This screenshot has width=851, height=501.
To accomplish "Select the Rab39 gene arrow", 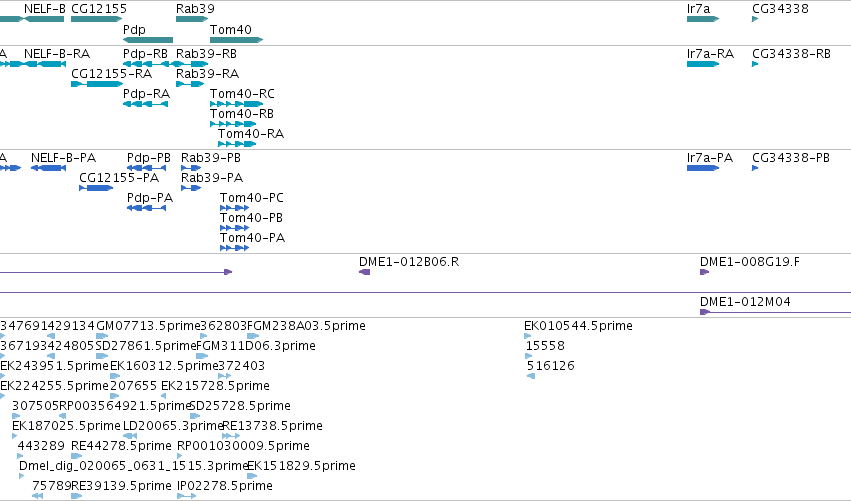I will (x=192, y=19).
